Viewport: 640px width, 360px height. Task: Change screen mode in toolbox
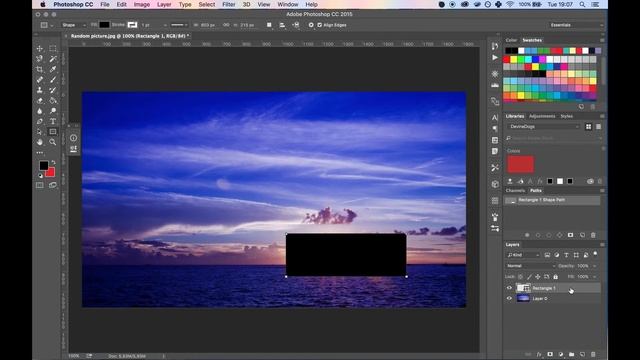(53, 185)
